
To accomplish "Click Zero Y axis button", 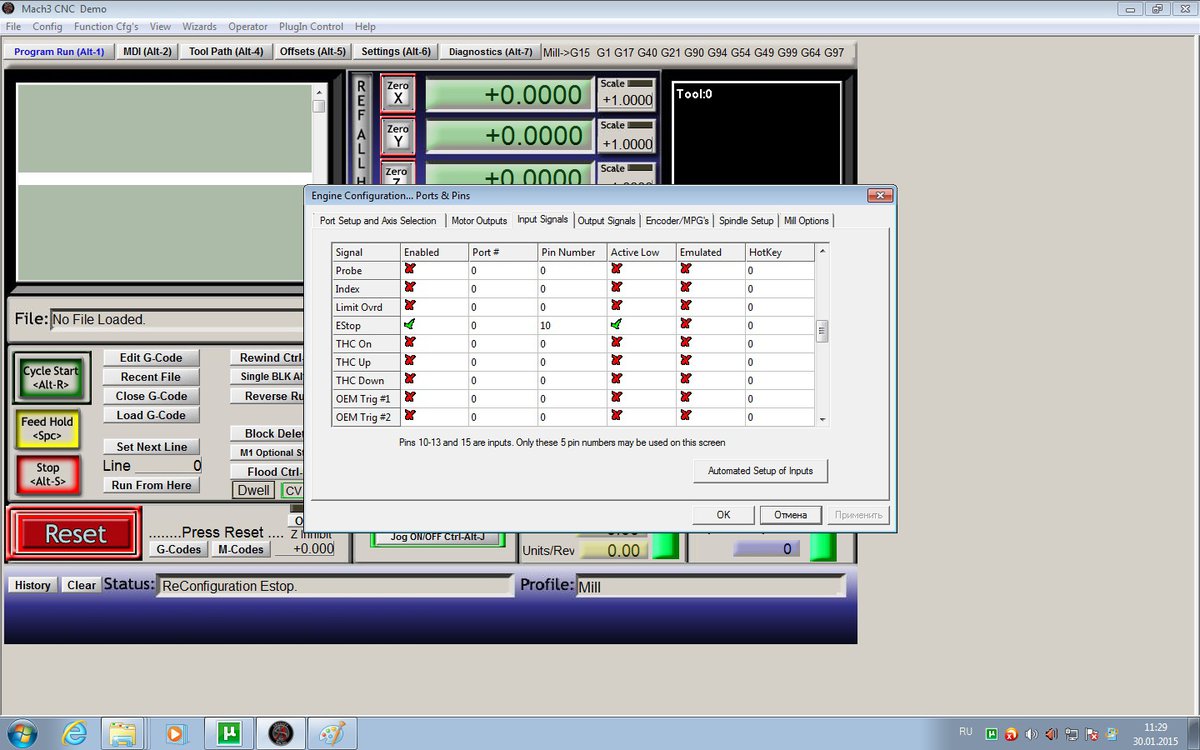I will [398, 135].
